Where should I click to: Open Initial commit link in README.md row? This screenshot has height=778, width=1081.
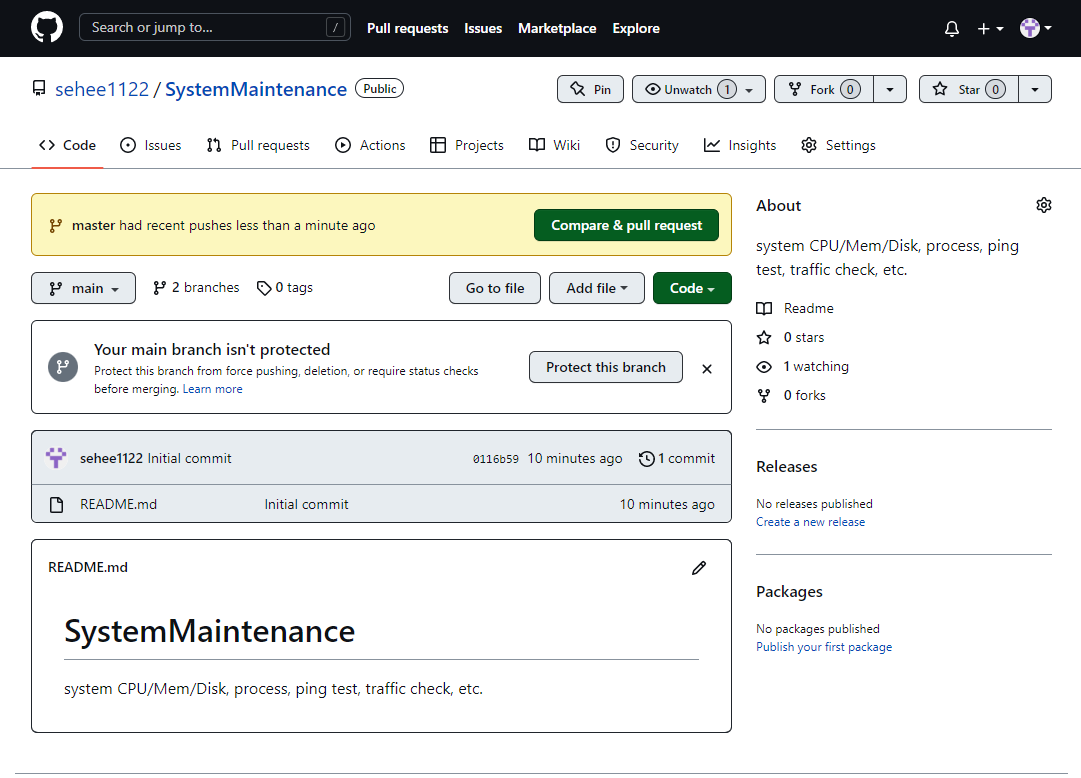pyautogui.click(x=306, y=504)
